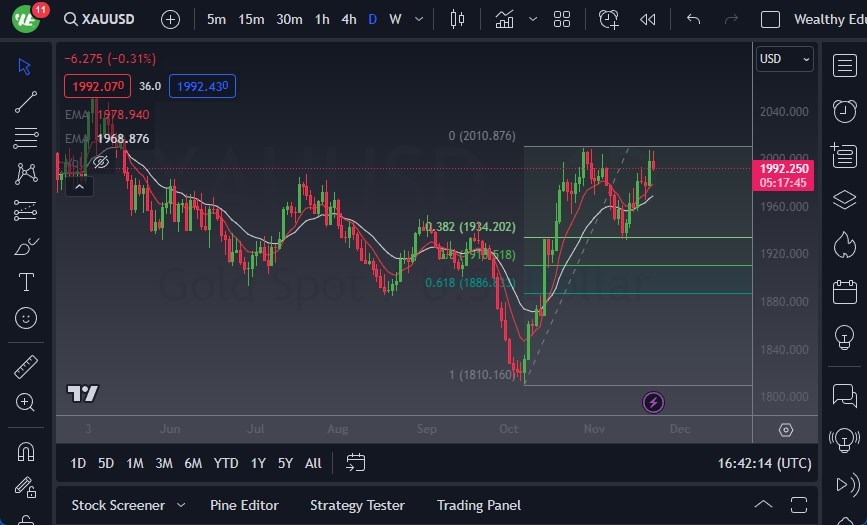Select the 4h timeframe button

tap(348, 19)
